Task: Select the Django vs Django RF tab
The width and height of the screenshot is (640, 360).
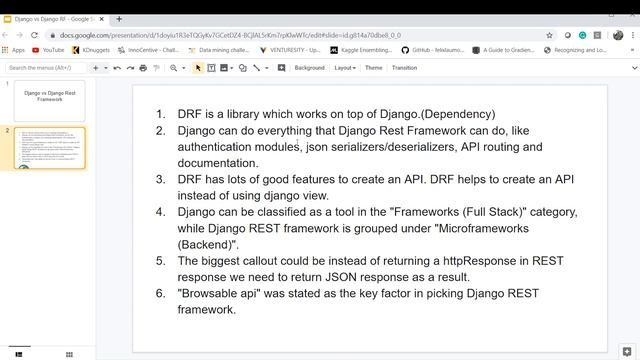Action: click(x=55, y=19)
